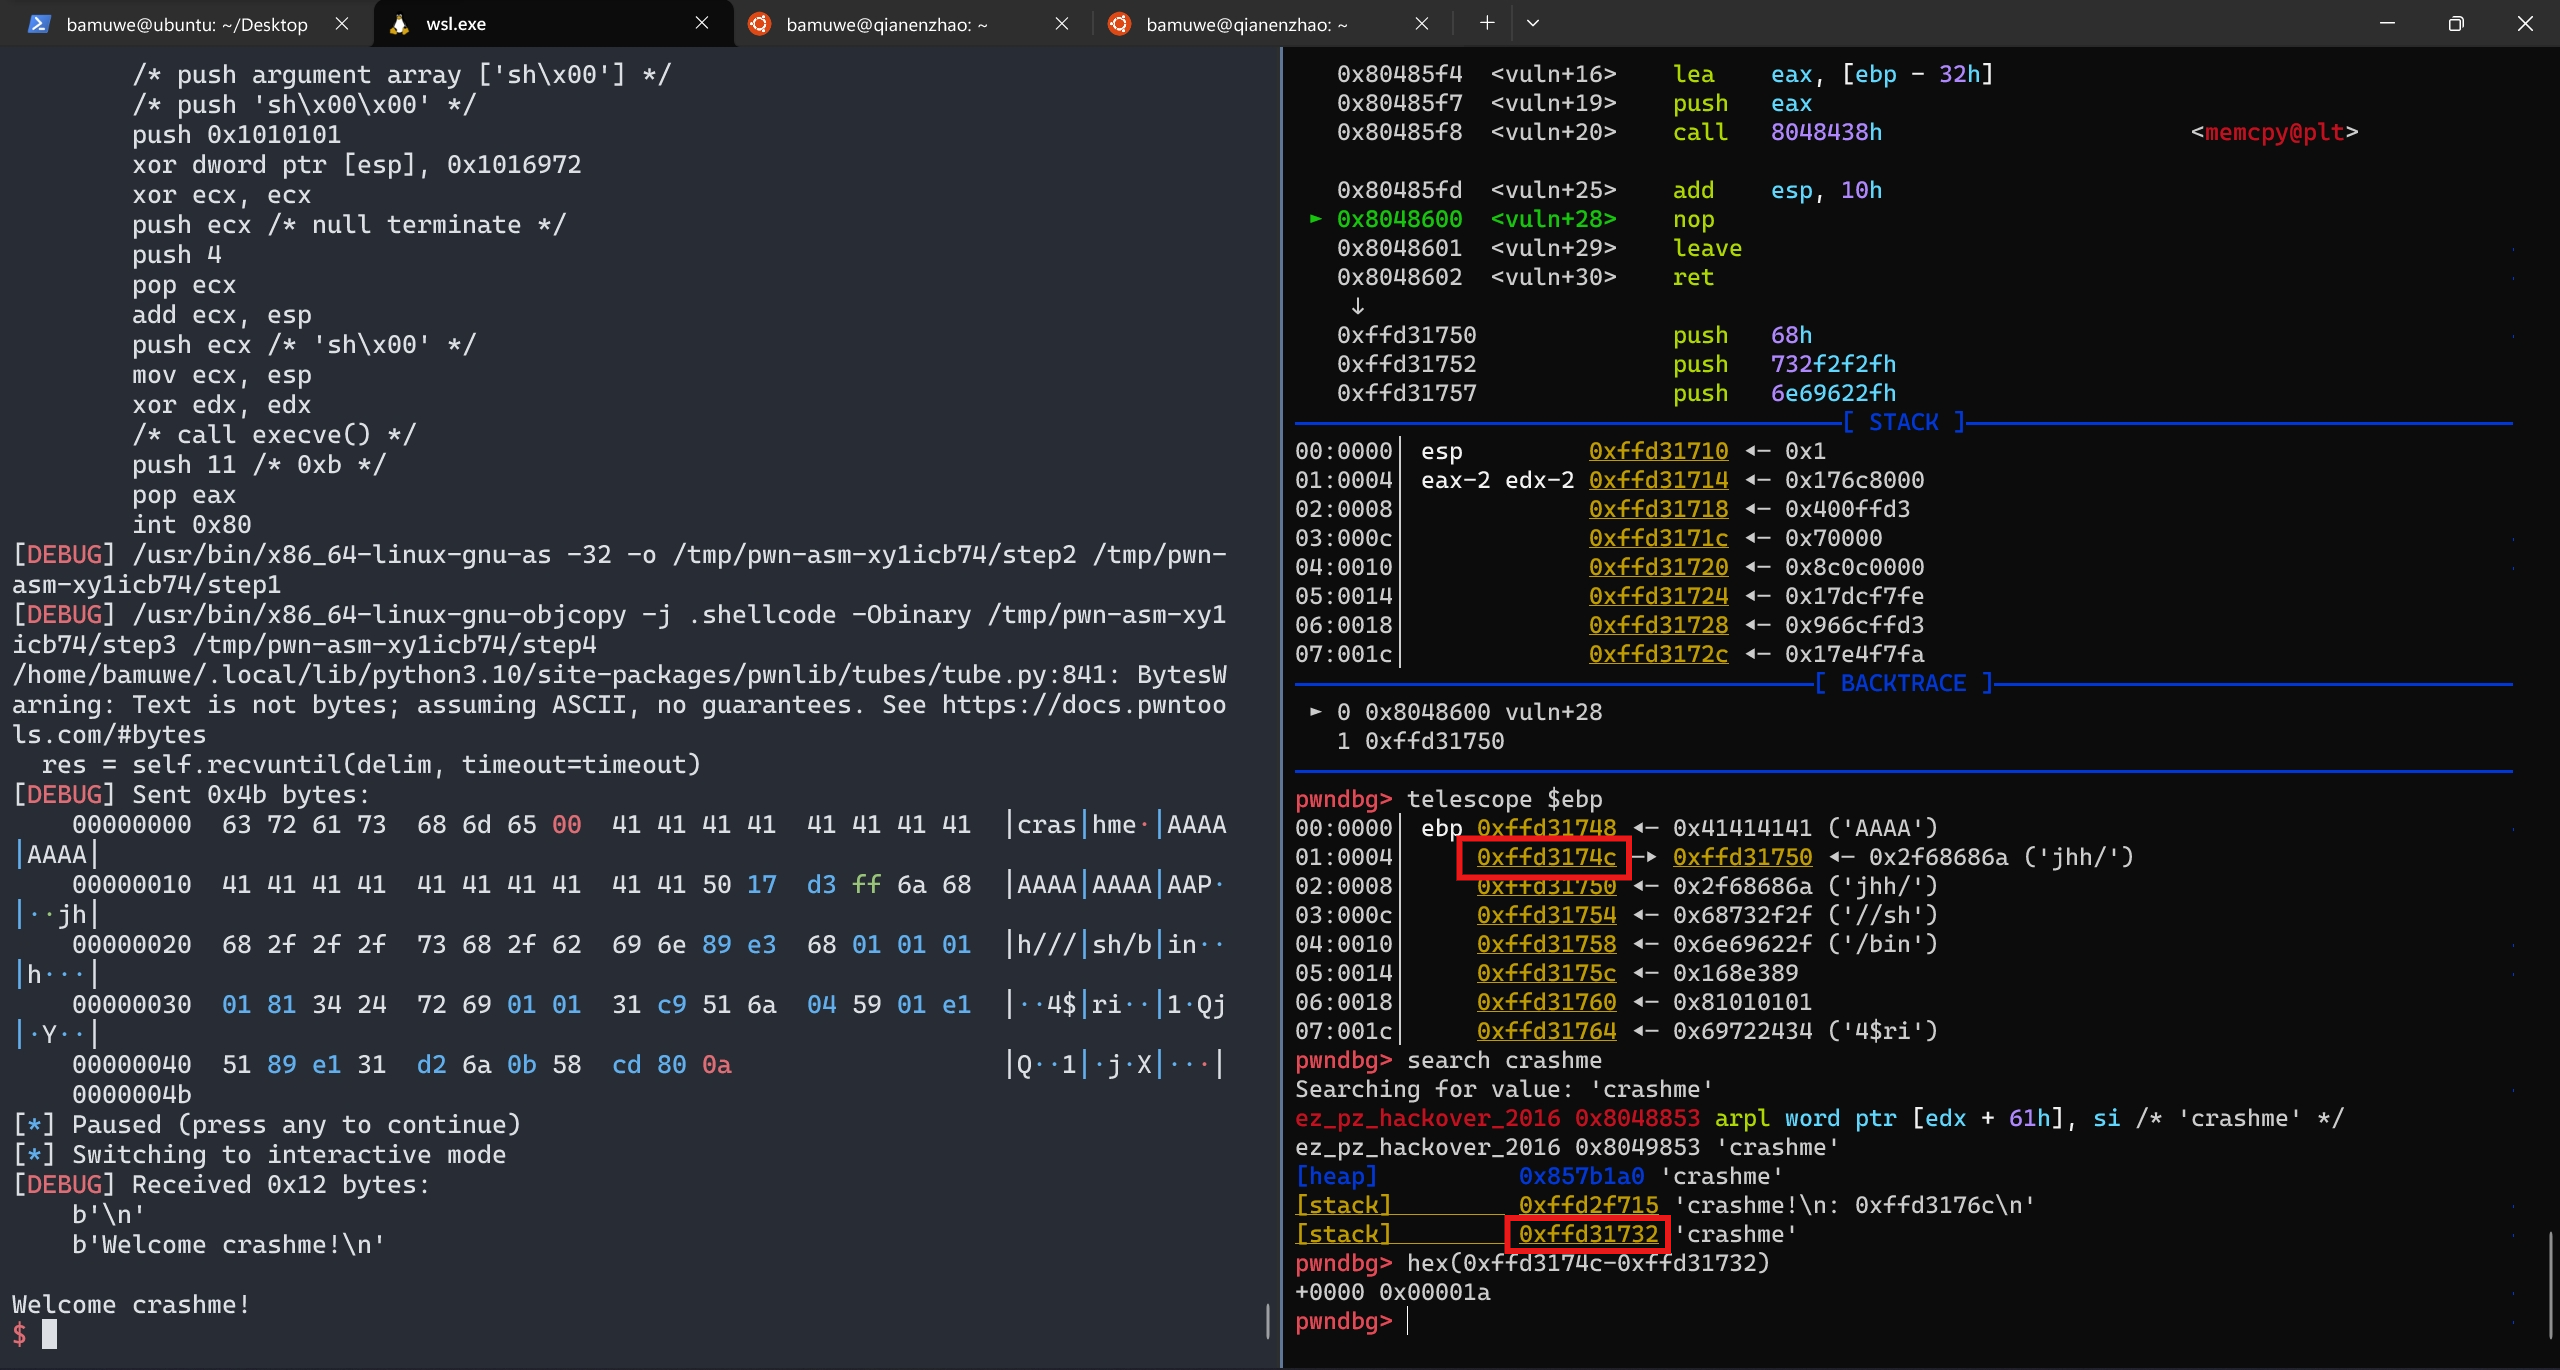The width and height of the screenshot is (2560, 1370).
Task: Click current instruction address 0x8048600
Action: (1399, 219)
